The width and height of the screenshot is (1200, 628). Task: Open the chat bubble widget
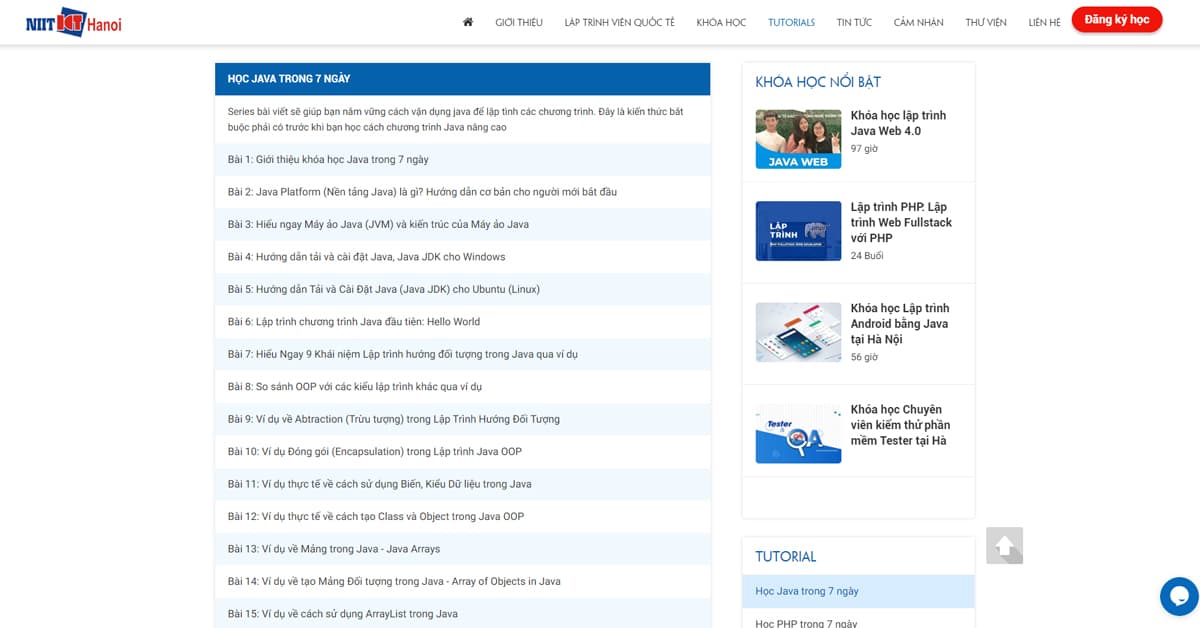click(x=1179, y=596)
